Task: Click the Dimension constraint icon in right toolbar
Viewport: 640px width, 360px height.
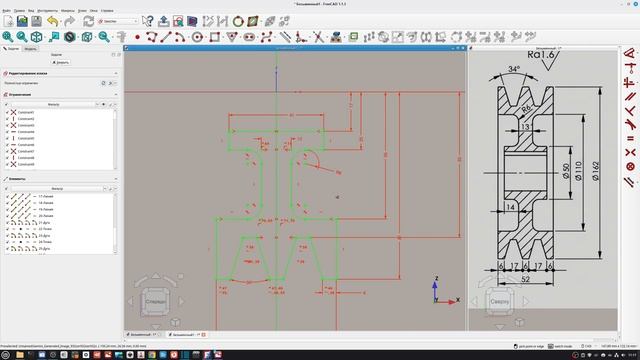Action: pyautogui.click(x=630, y=53)
